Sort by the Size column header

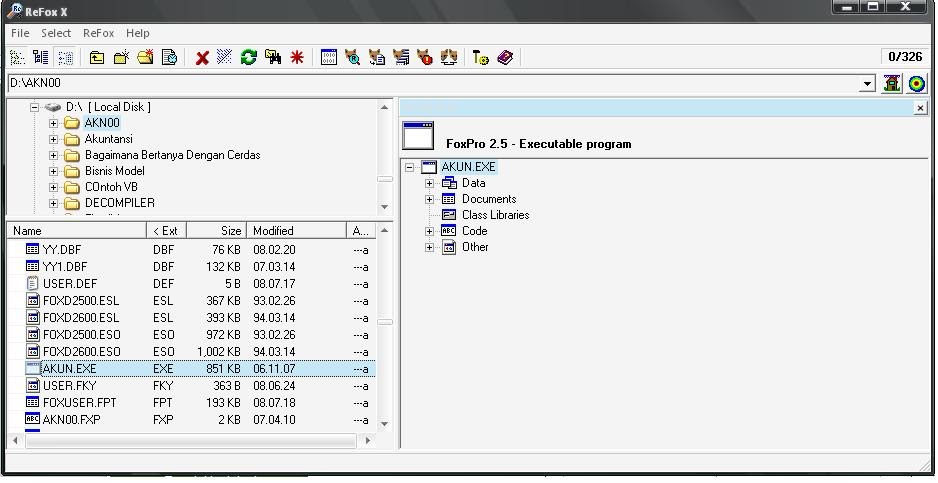pos(216,230)
